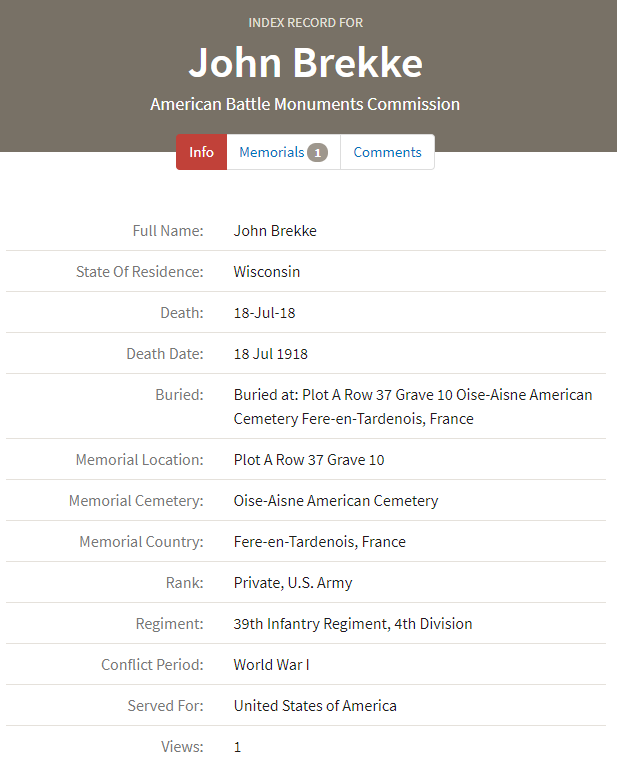Switch to the Info tab
The image size is (617, 770).
click(201, 152)
